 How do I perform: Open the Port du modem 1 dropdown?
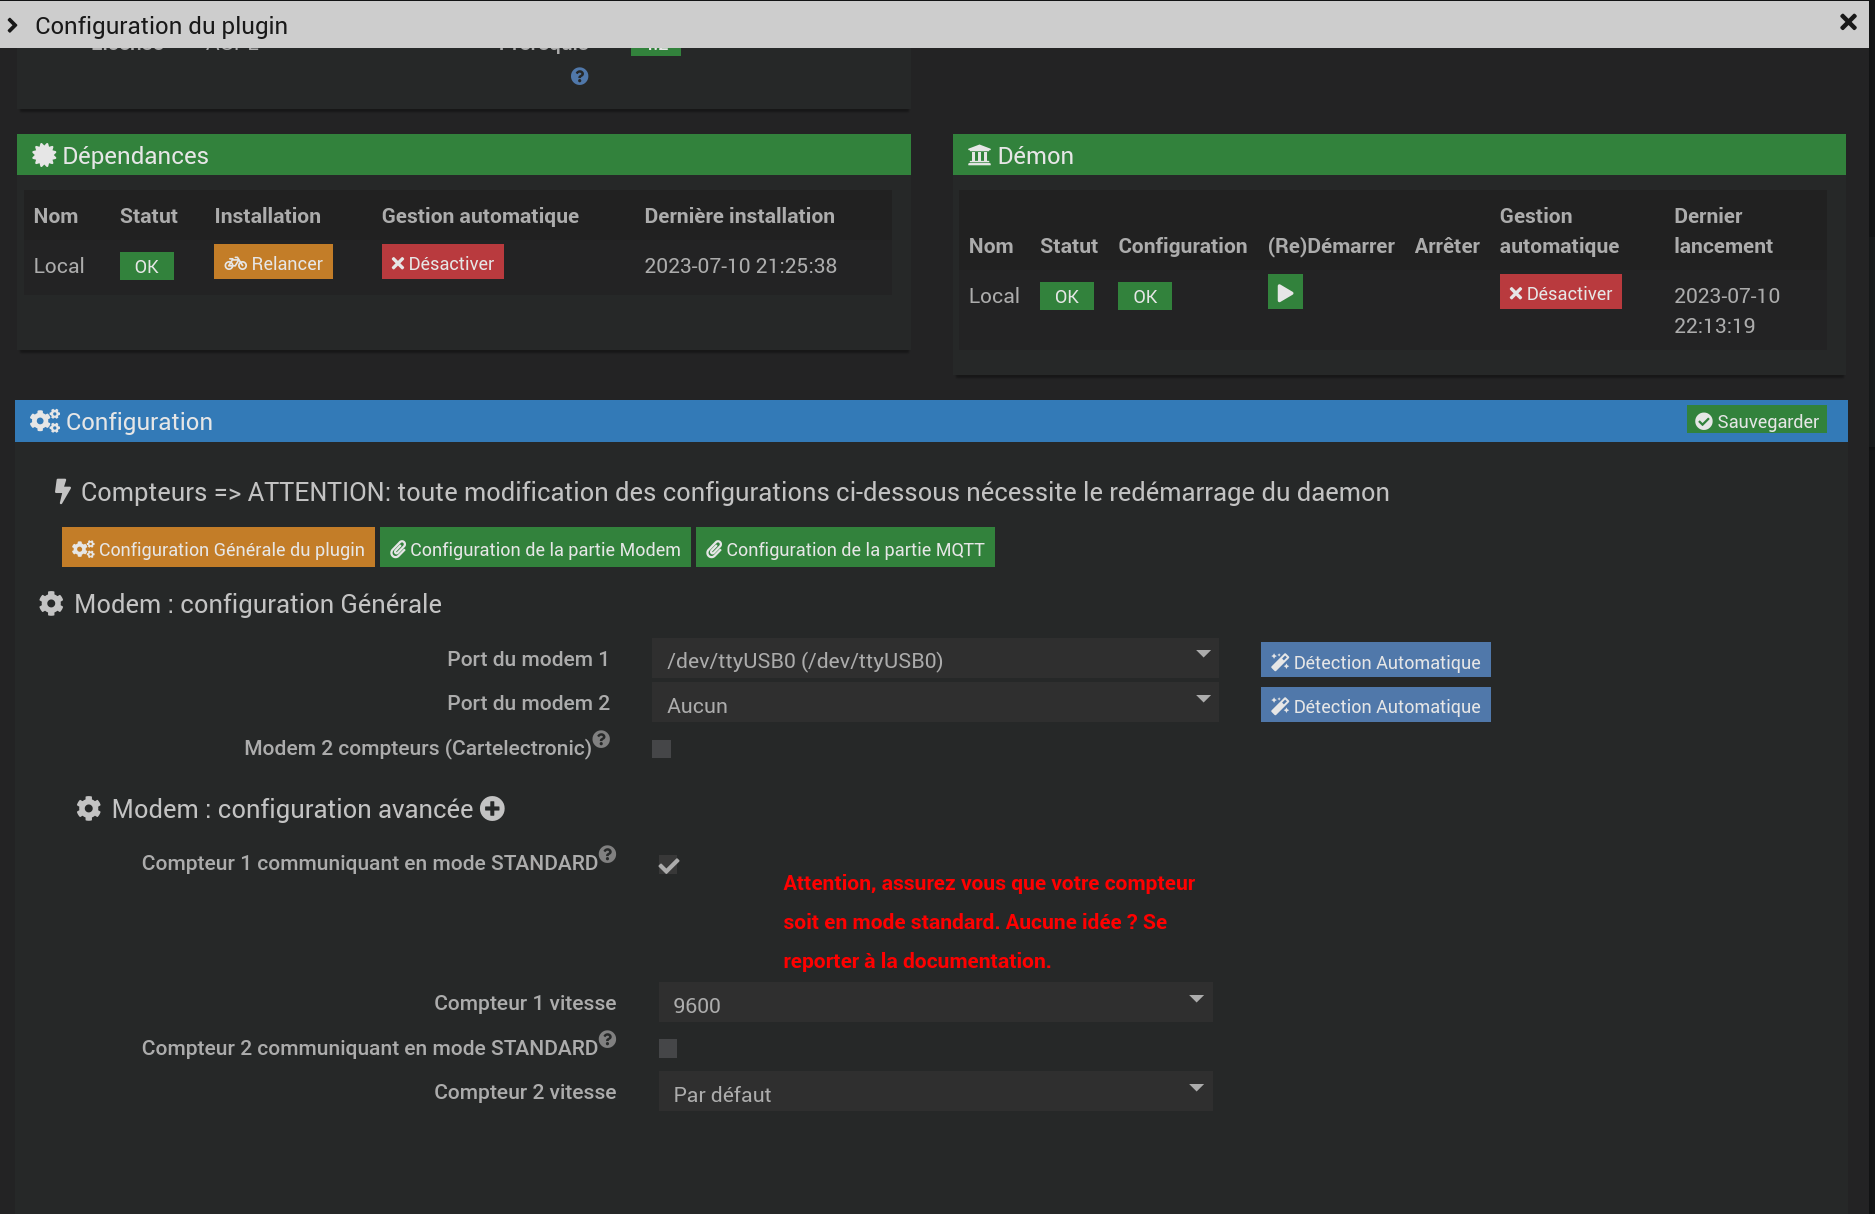(934, 660)
